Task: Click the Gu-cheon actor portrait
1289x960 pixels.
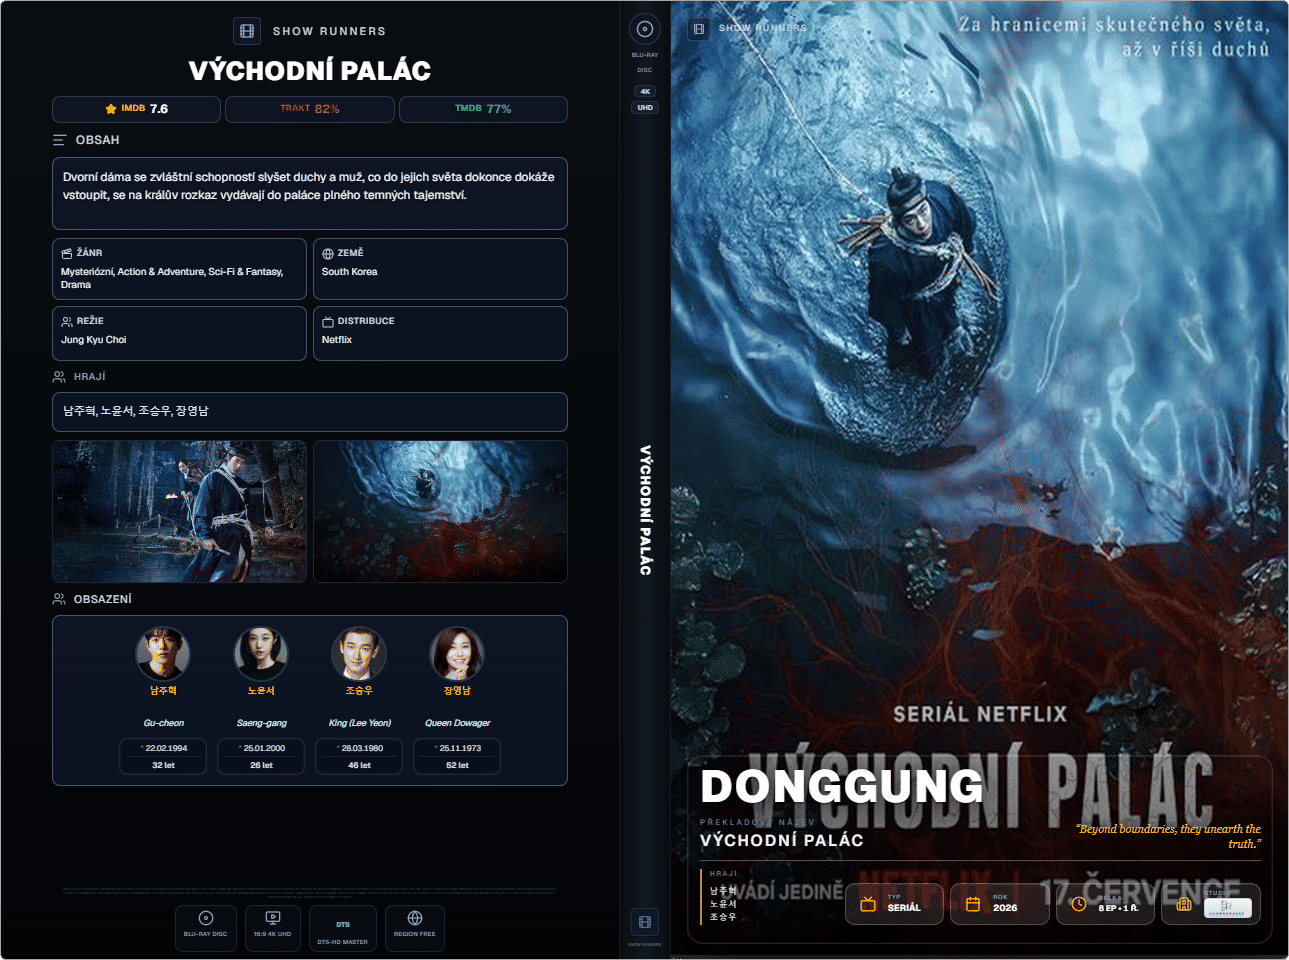Action: [x=163, y=653]
